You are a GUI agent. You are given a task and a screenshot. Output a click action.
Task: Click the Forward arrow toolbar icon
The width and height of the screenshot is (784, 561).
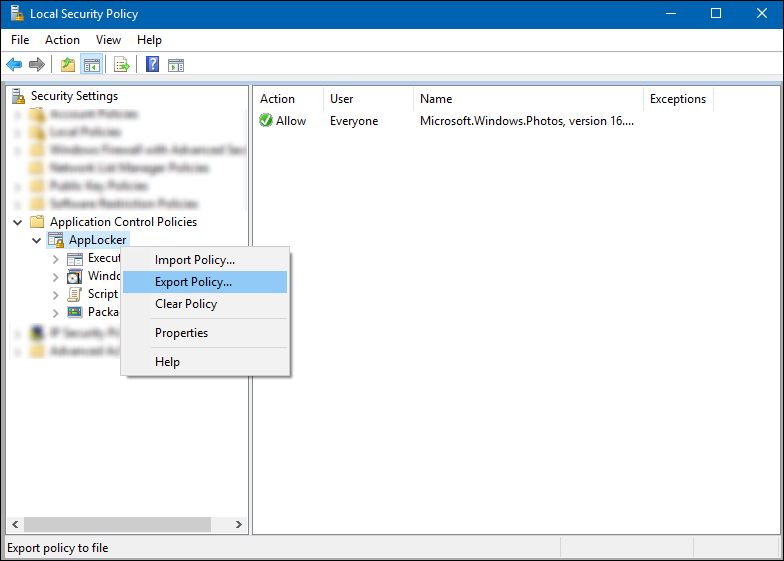point(37,65)
